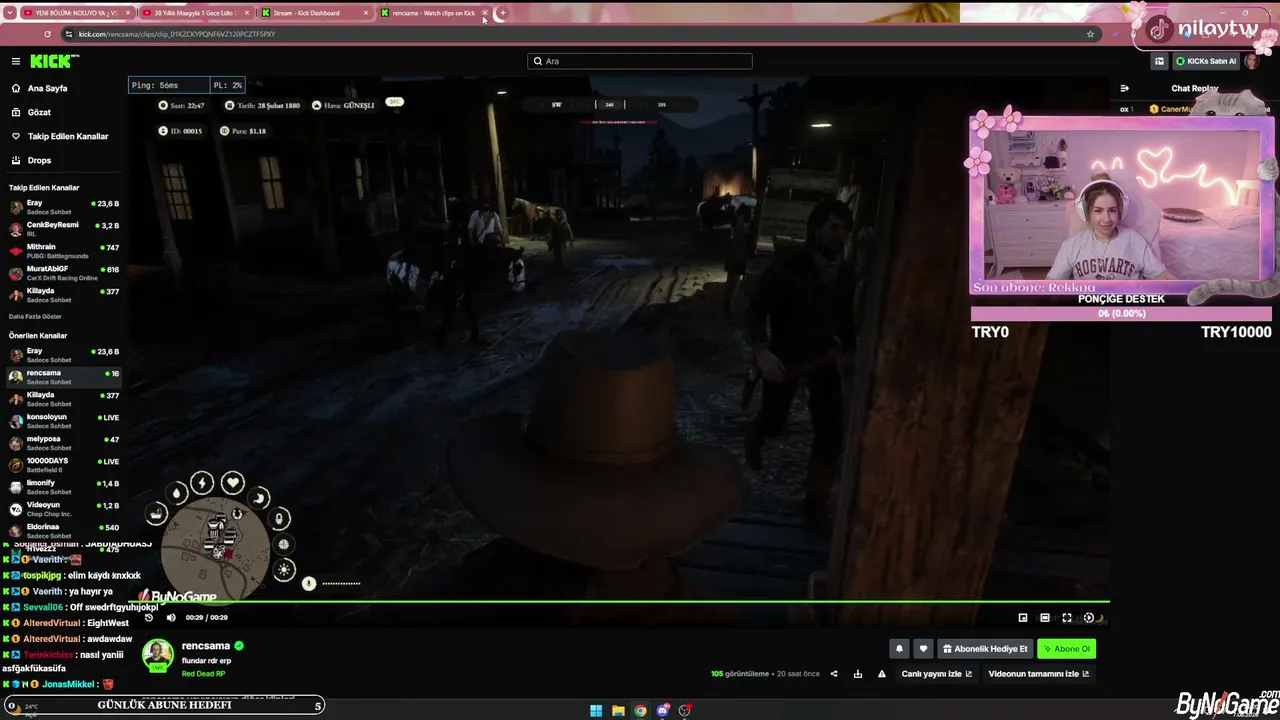This screenshot has width=1280, height=720.
Task: Open konsoloyun channel avatar
Action: 16,421
